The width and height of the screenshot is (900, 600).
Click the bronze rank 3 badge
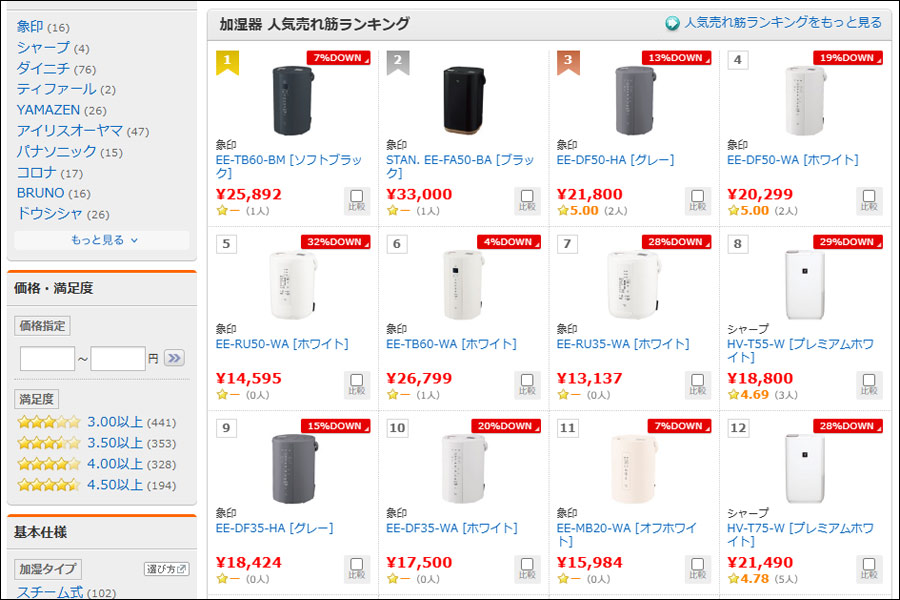tap(568, 62)
